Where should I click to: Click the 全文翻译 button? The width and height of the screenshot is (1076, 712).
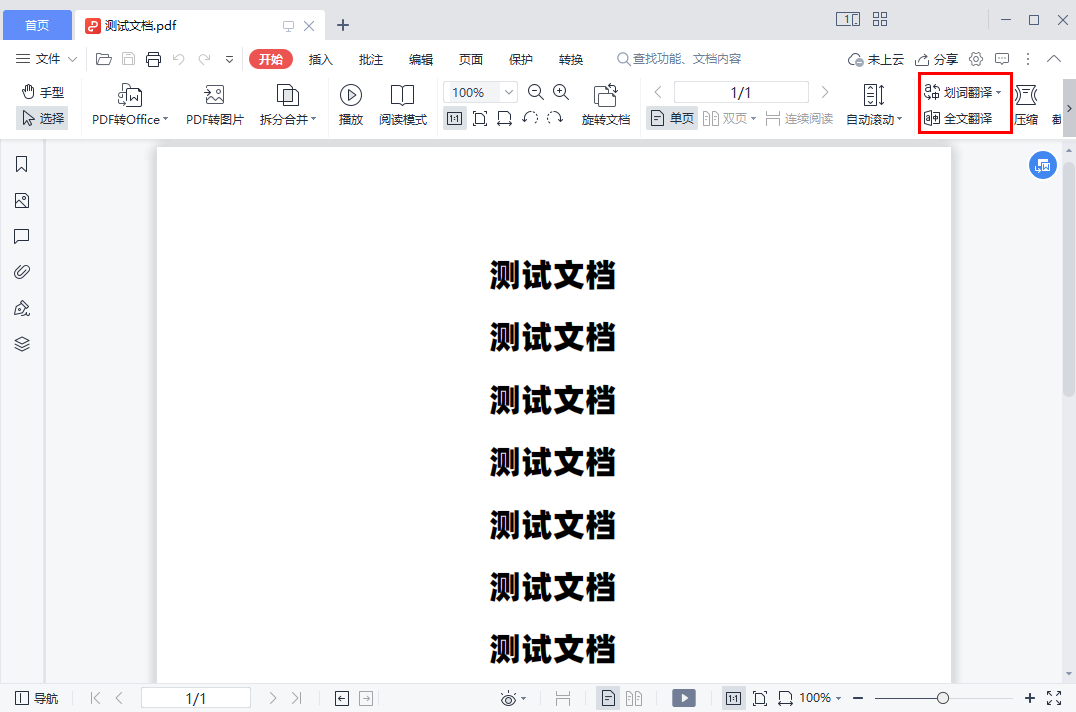958,118
